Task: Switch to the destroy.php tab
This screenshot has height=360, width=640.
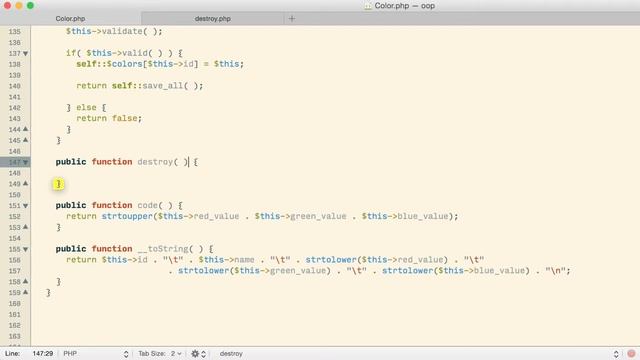Action: coord(213,19)
